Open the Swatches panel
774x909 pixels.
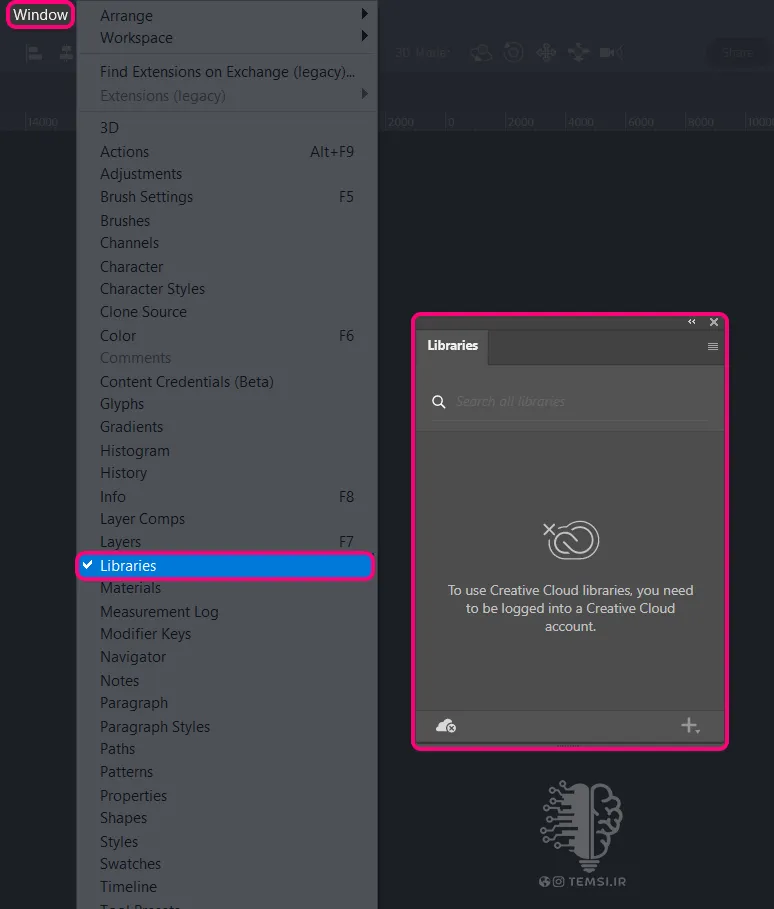(x=227, y=863)
